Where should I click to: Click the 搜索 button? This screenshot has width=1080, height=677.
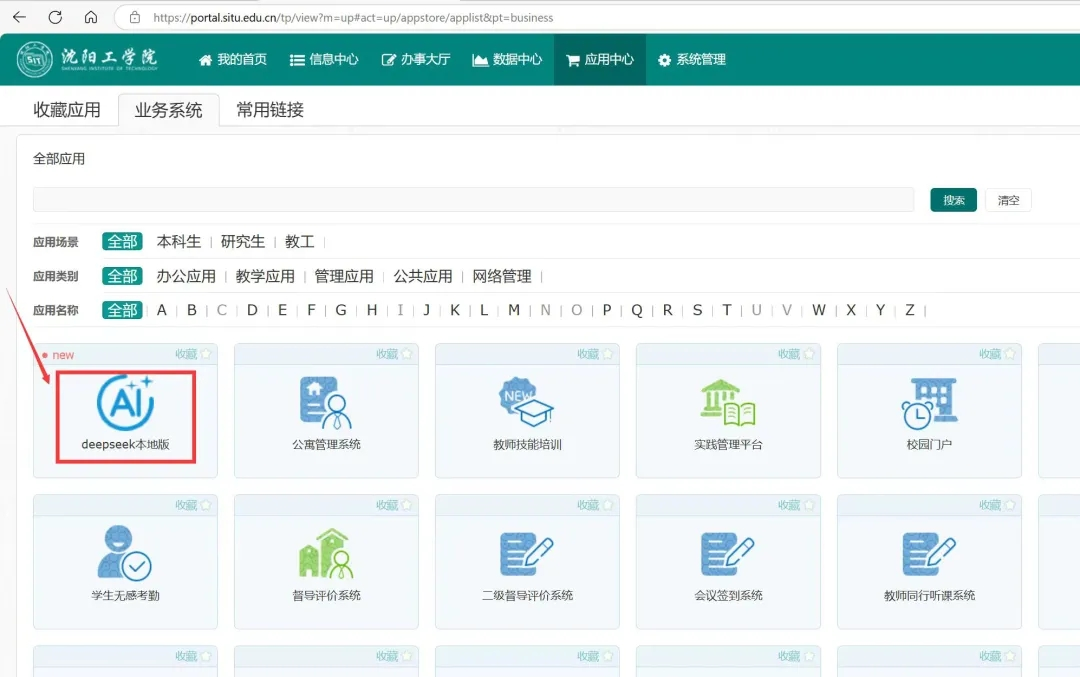tap(953, 200)
